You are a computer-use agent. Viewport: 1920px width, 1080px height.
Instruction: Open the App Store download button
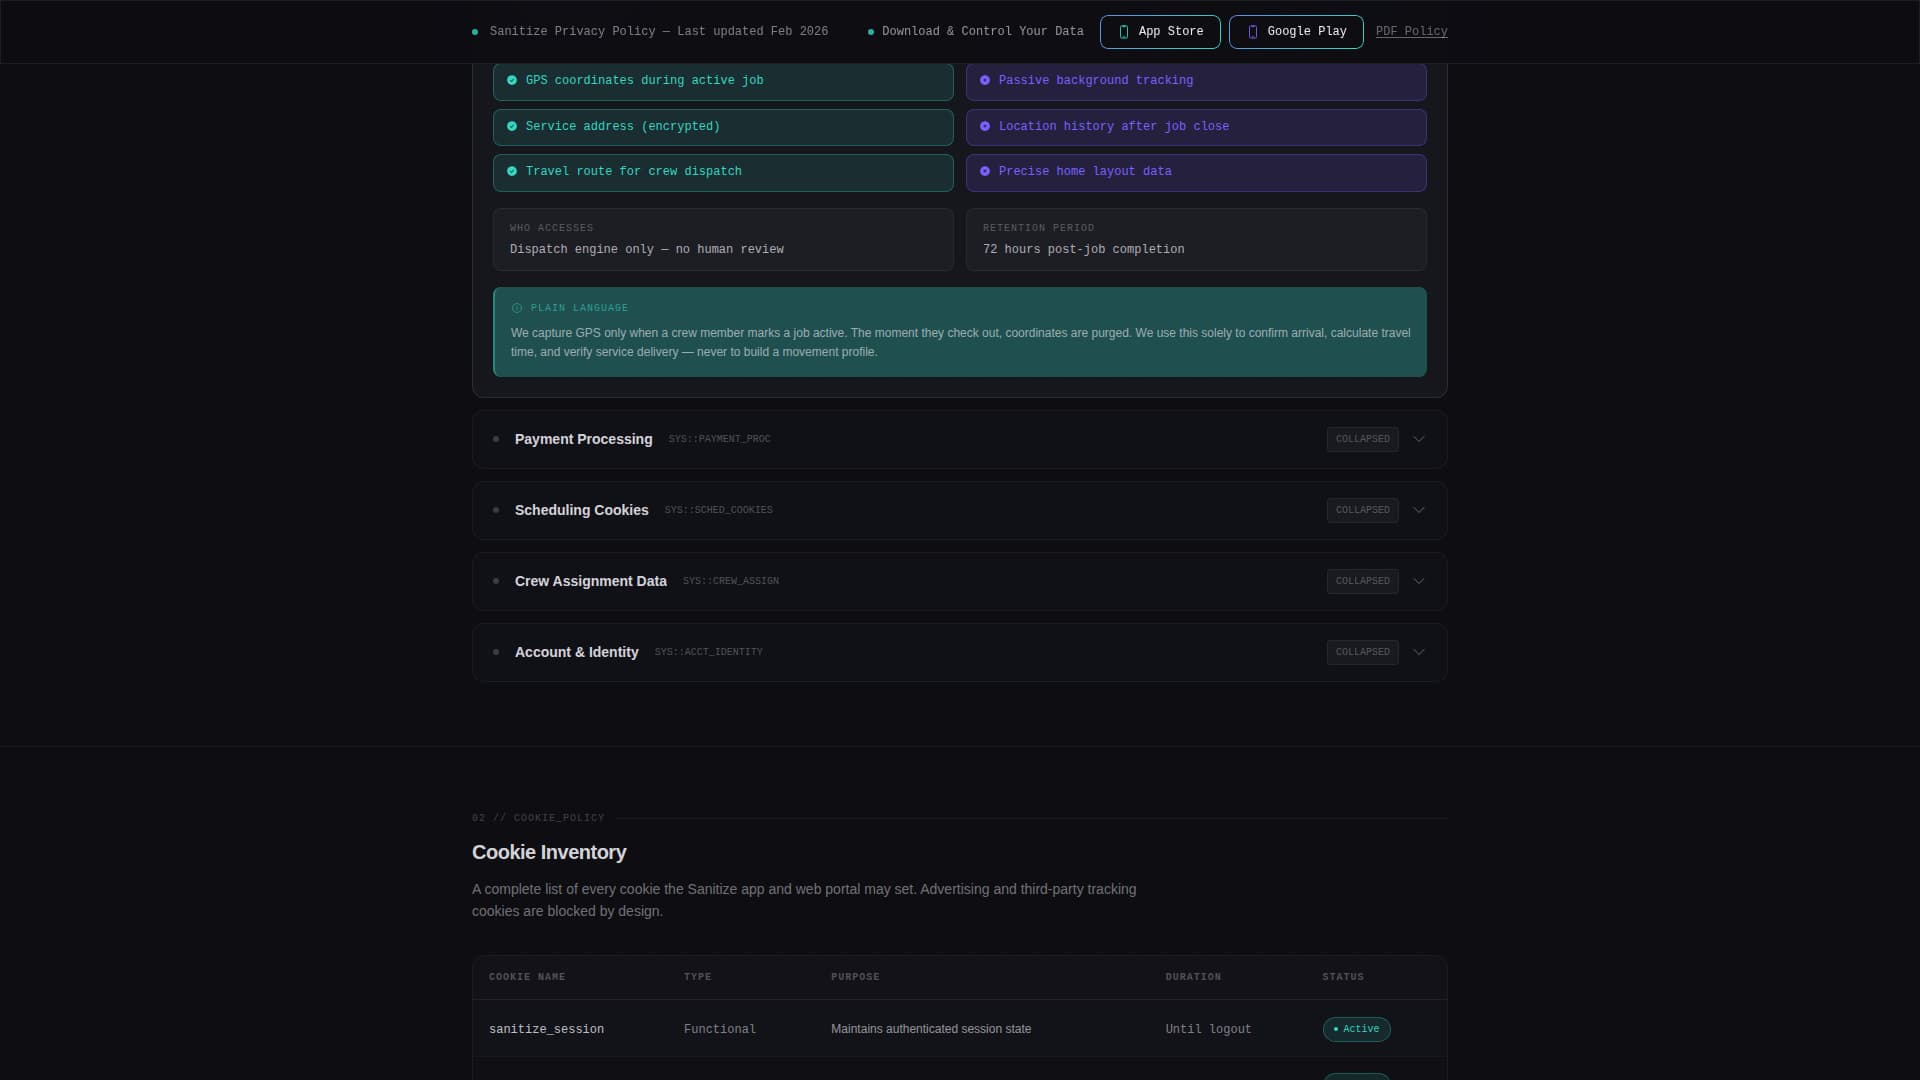click(x=1160, y=32)
